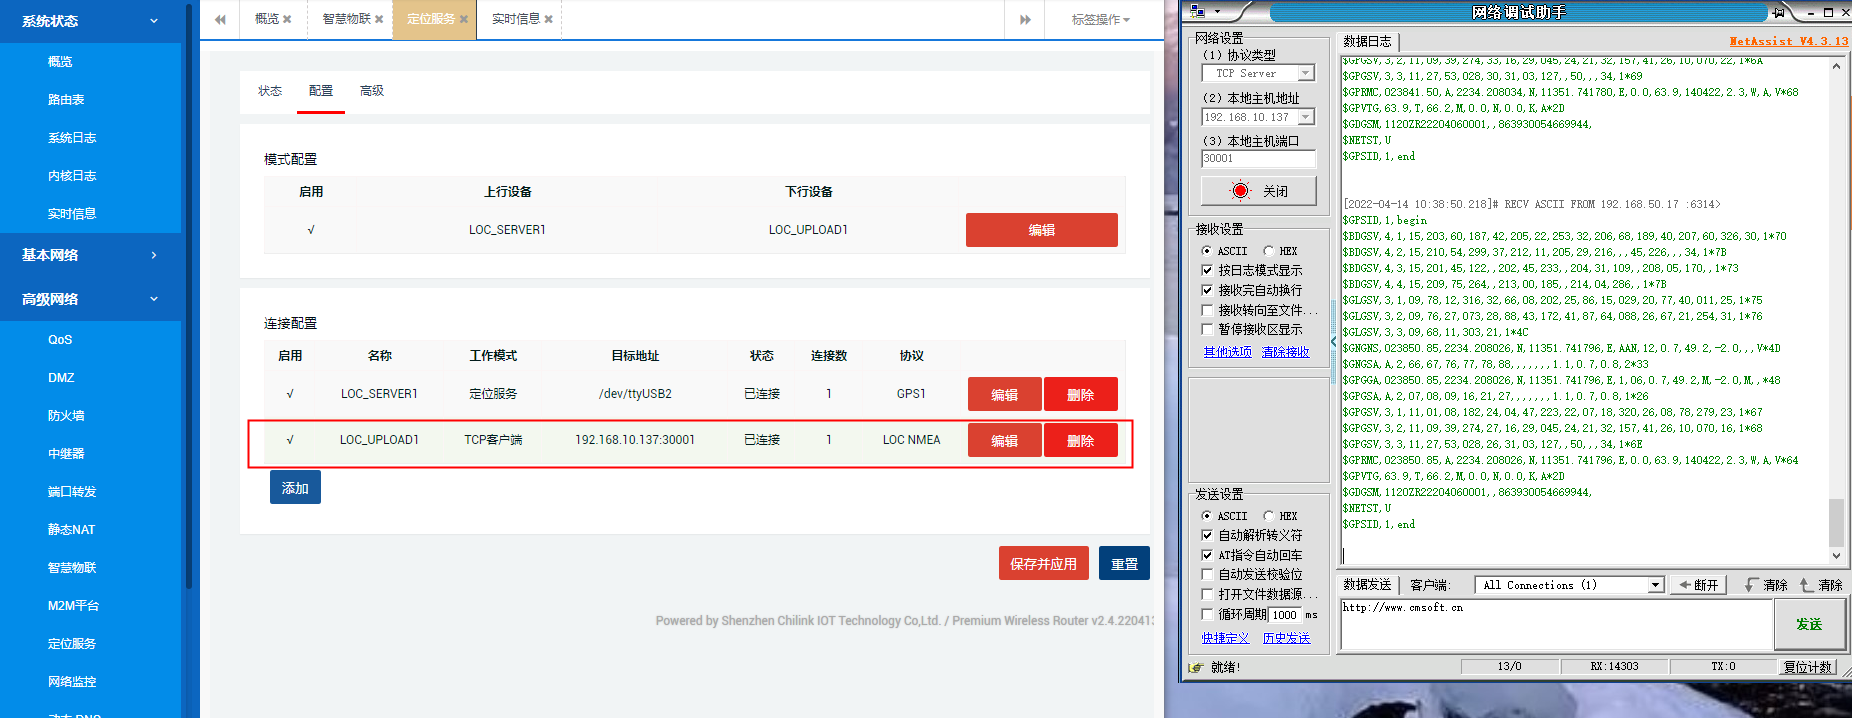The width and height of the screenshot is (1852, 718).
Task: Close the 概览 tab with its x icon
Action: pos(287,19)
